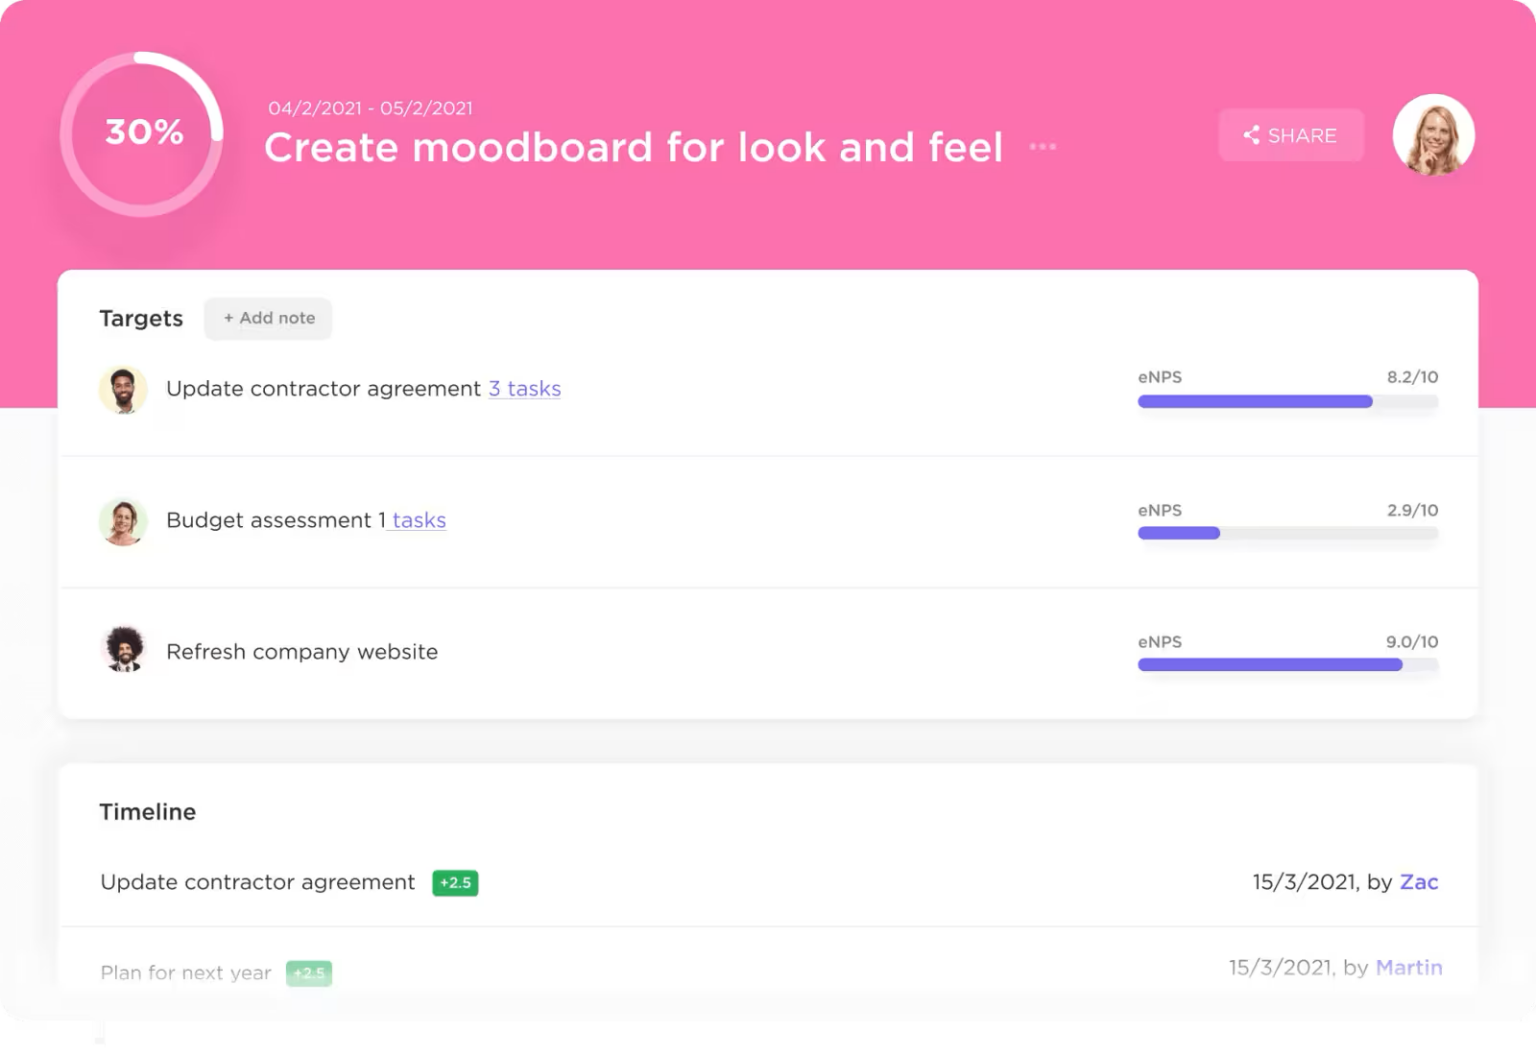Click the user profile avatar in the header
The height and width of the screenshot is (1056, 1536).
coord(1433,136)
